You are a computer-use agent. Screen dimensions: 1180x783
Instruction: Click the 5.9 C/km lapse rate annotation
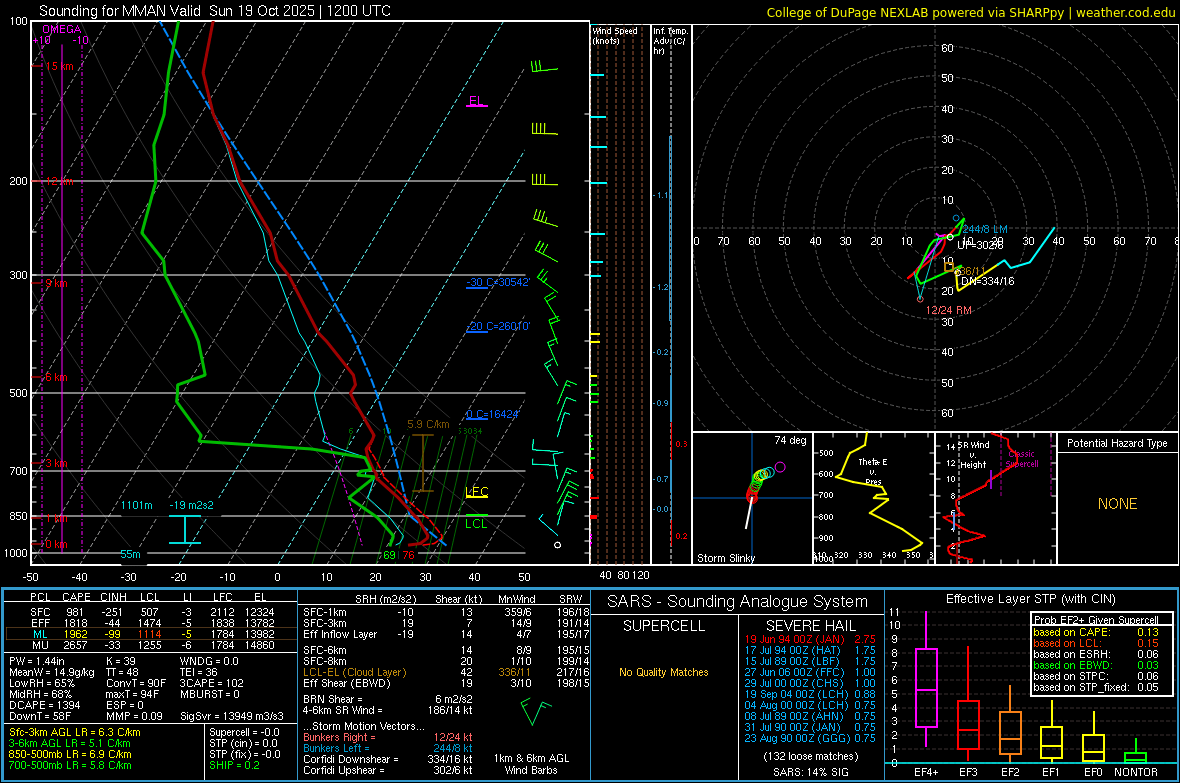click(x=428, y=424)
